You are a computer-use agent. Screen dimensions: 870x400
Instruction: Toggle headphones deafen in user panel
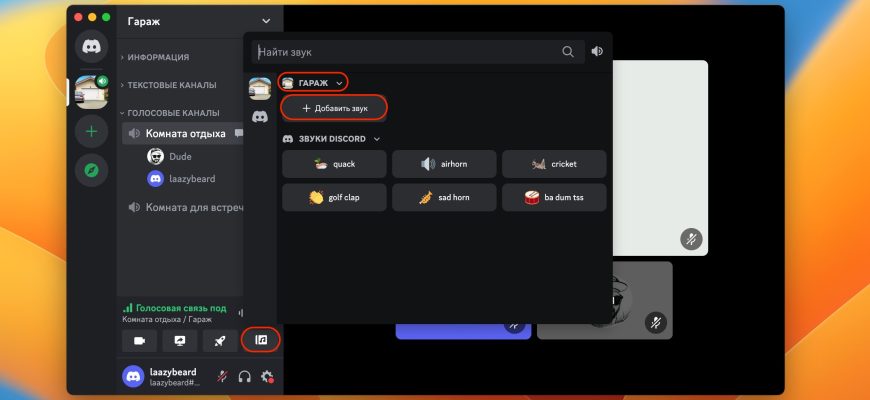tap(244, 377)
